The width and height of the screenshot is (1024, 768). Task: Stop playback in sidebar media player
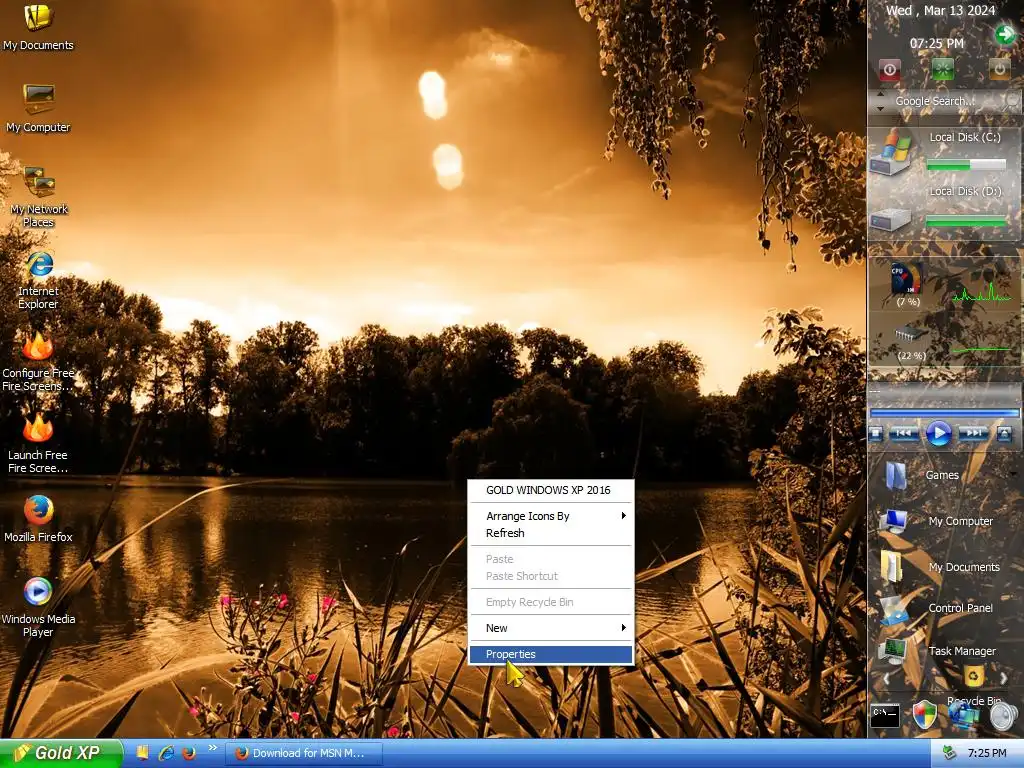[x=876, y=433]
